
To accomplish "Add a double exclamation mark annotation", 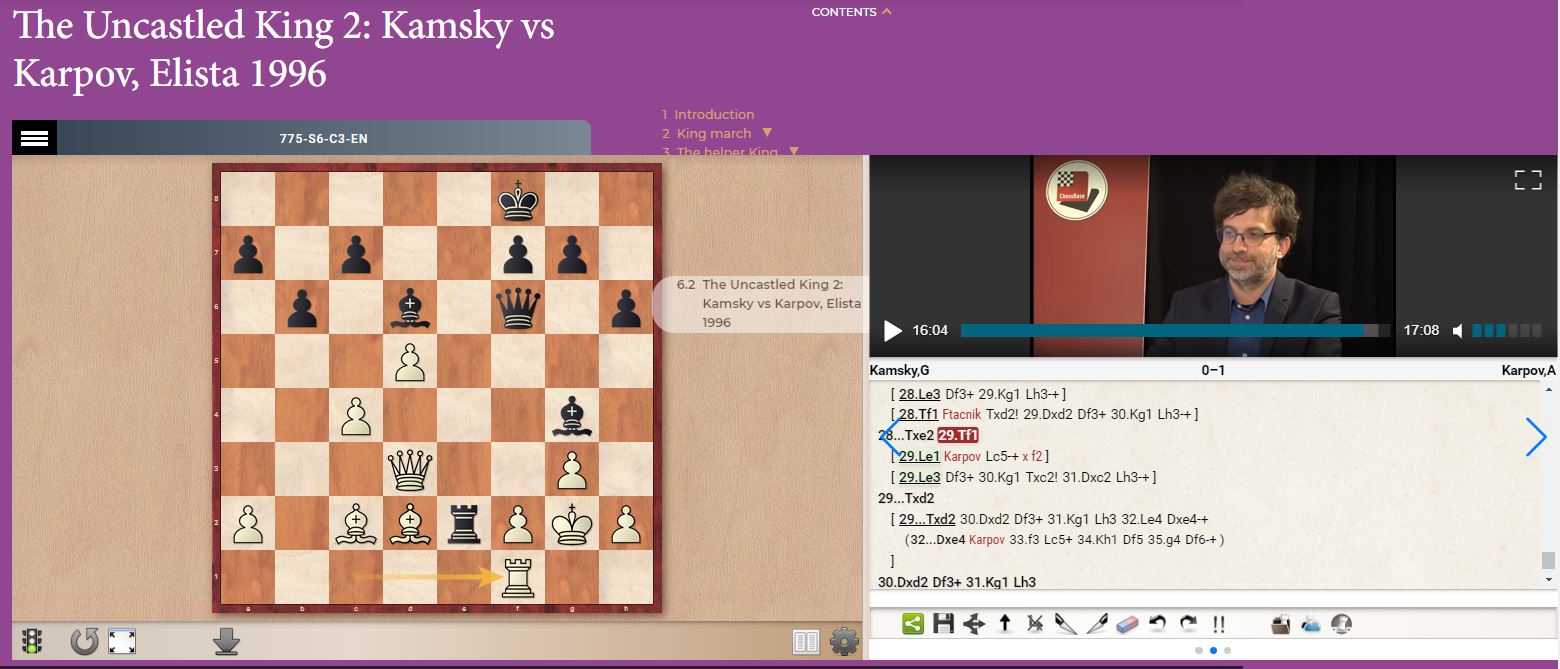I will pyautogui.click(x=1219, y=625).
